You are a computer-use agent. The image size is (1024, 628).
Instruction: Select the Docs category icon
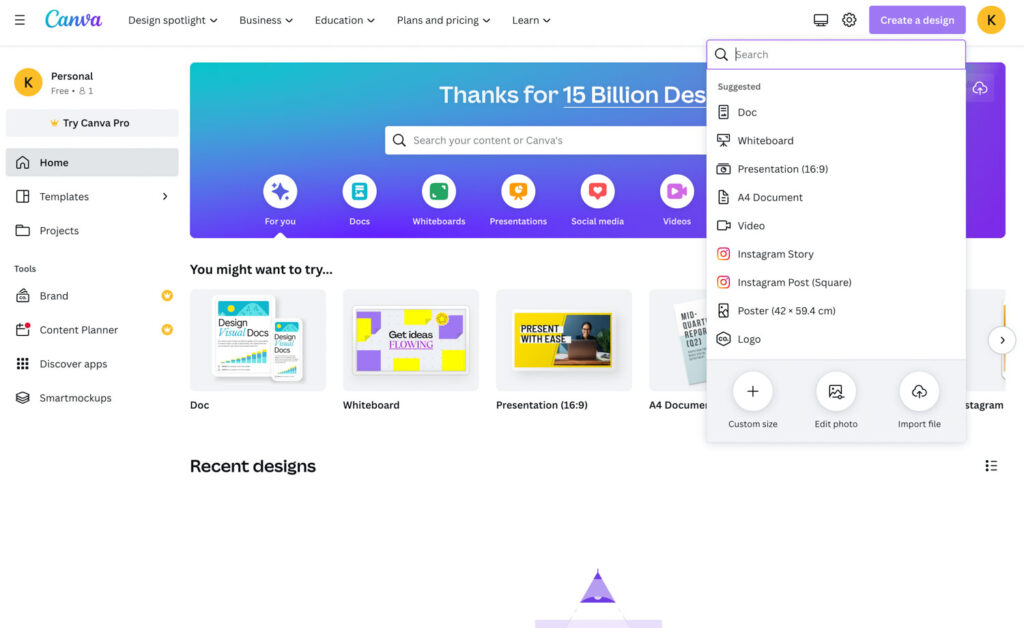click(x=359, y=191)
